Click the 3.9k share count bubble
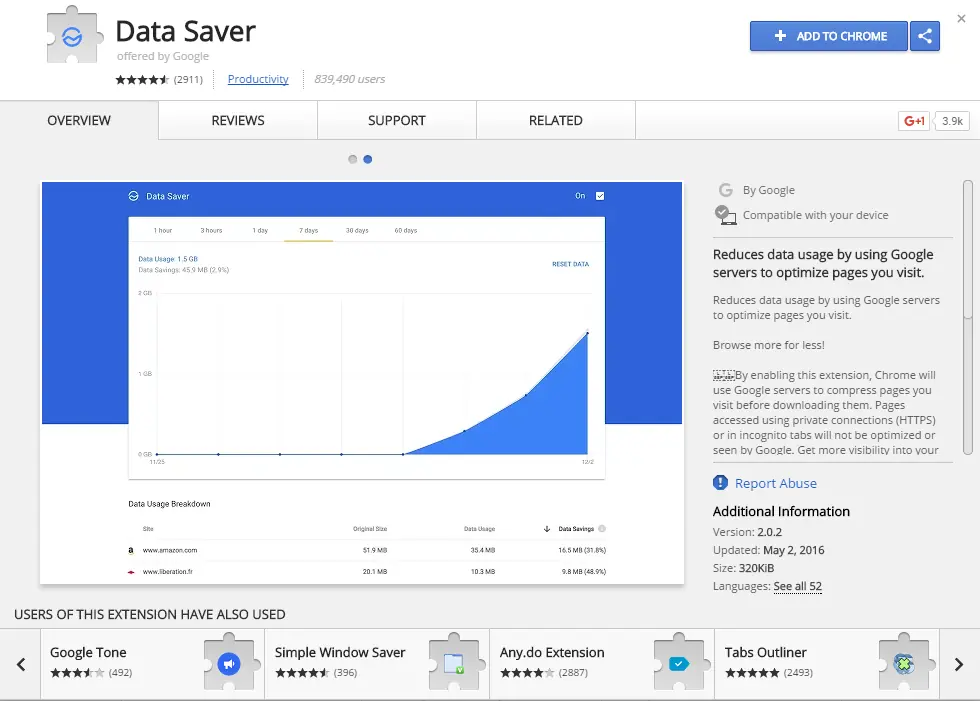The image size is (980, 701). (952, 121)
